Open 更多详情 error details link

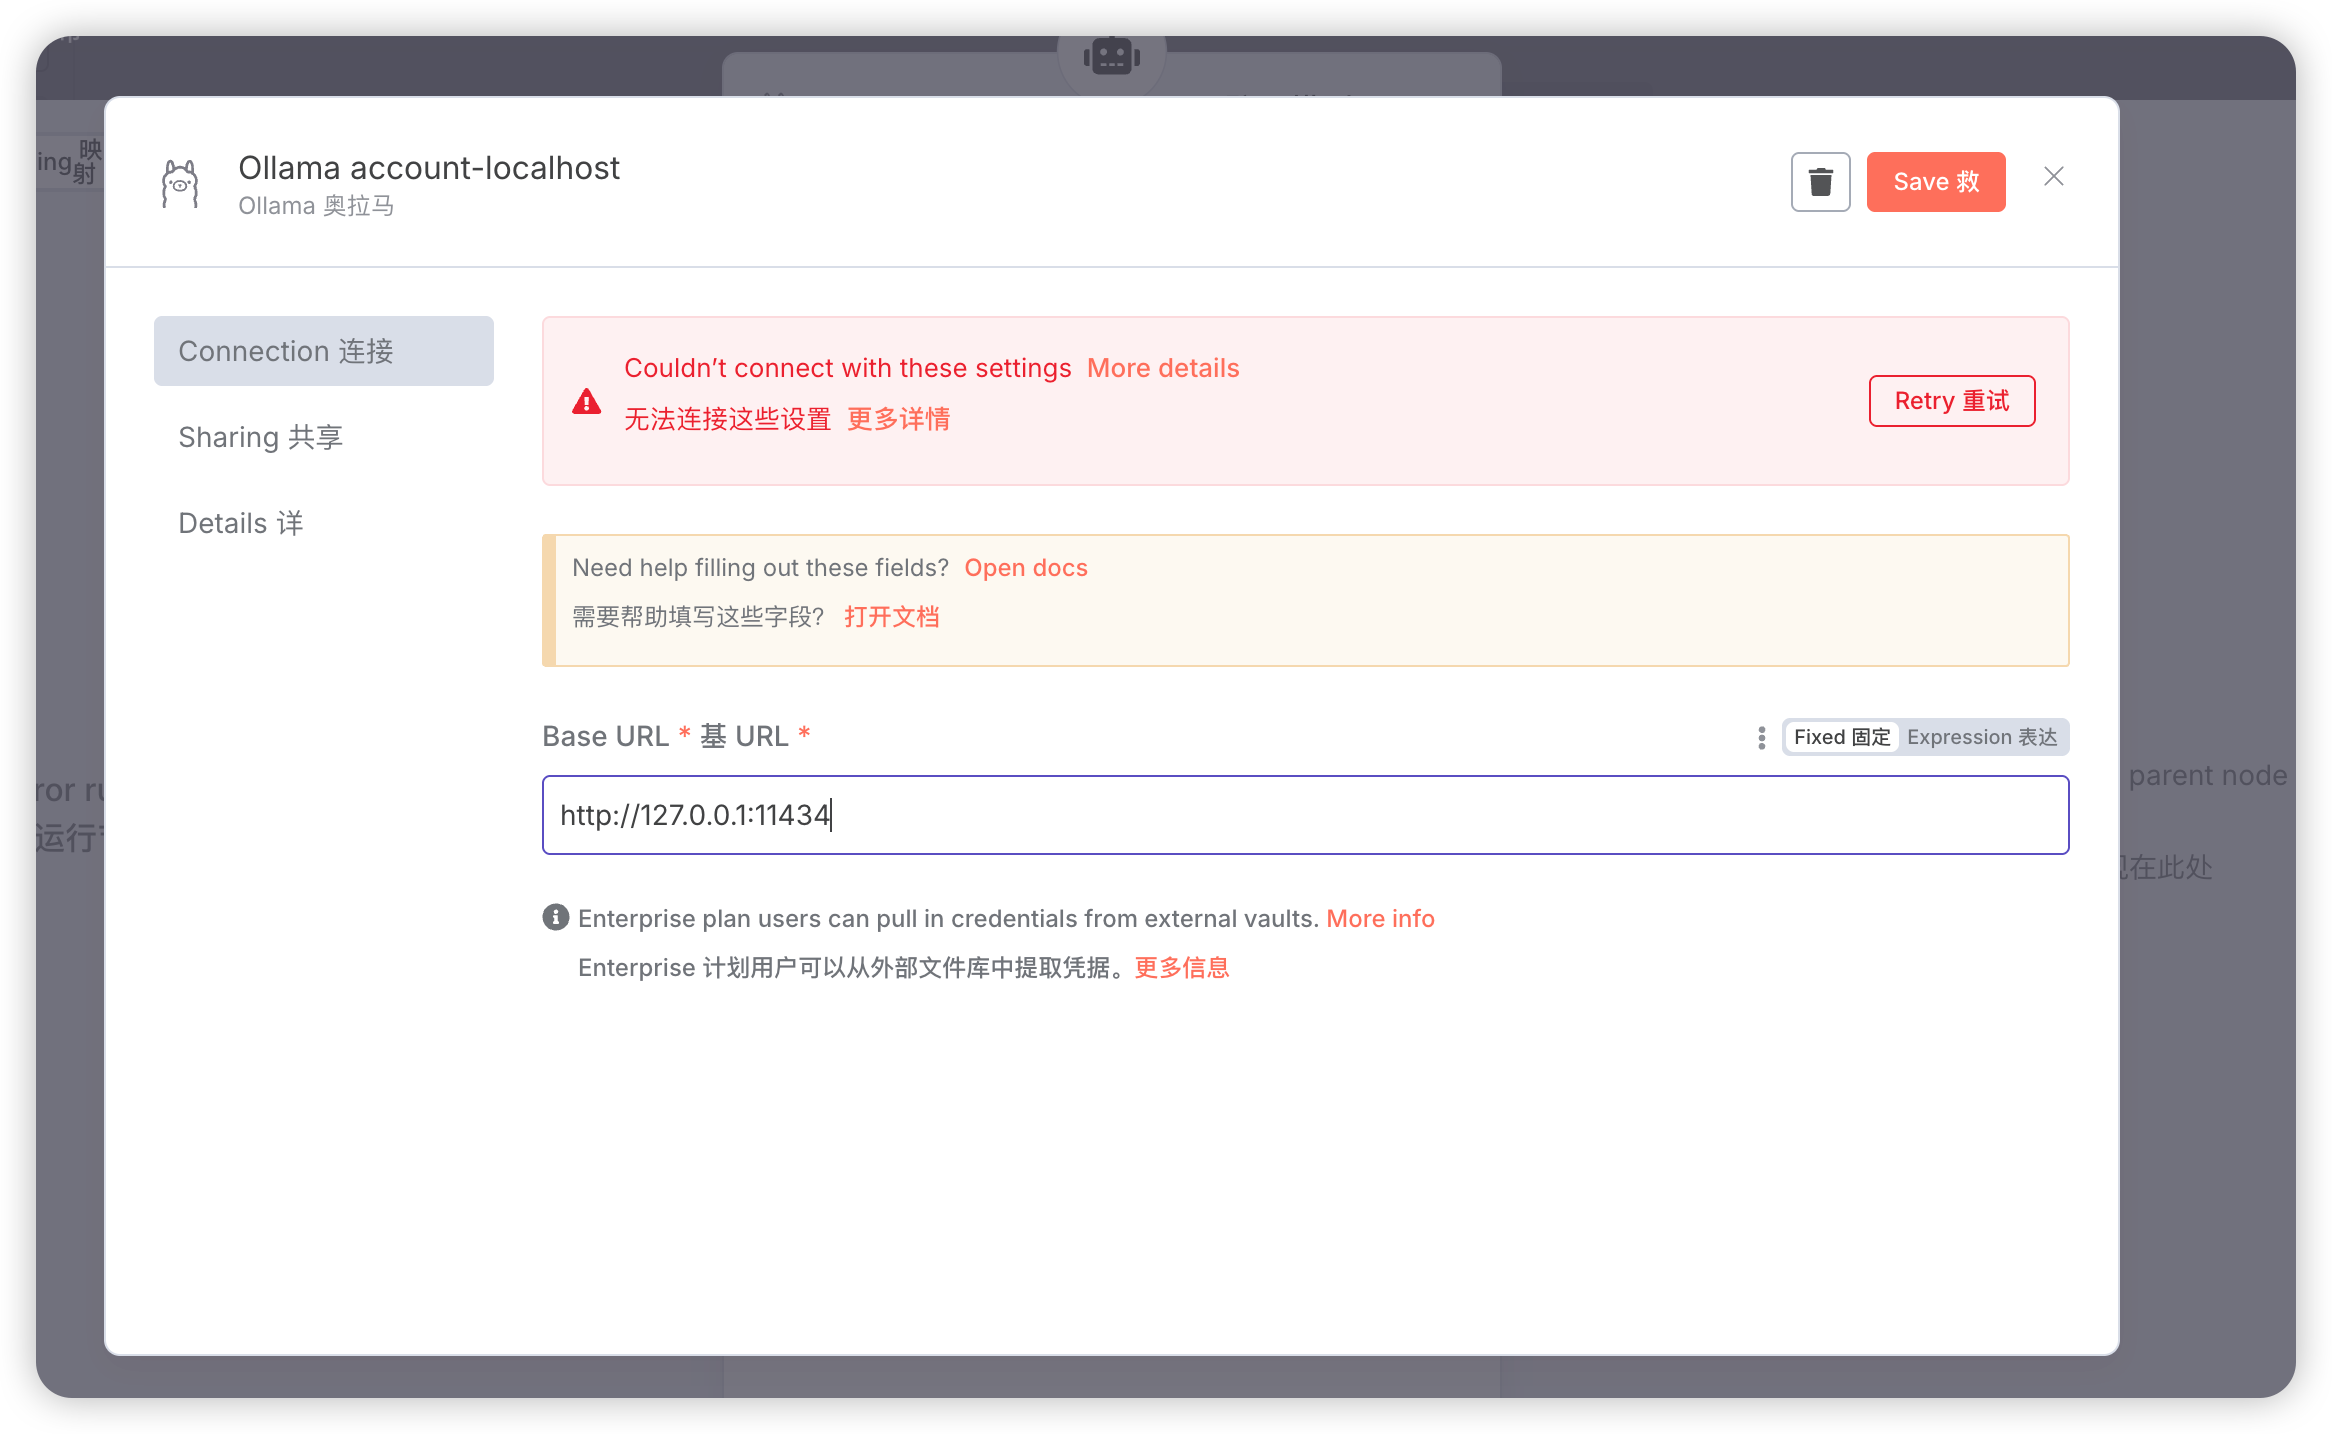tap(899, 419)
